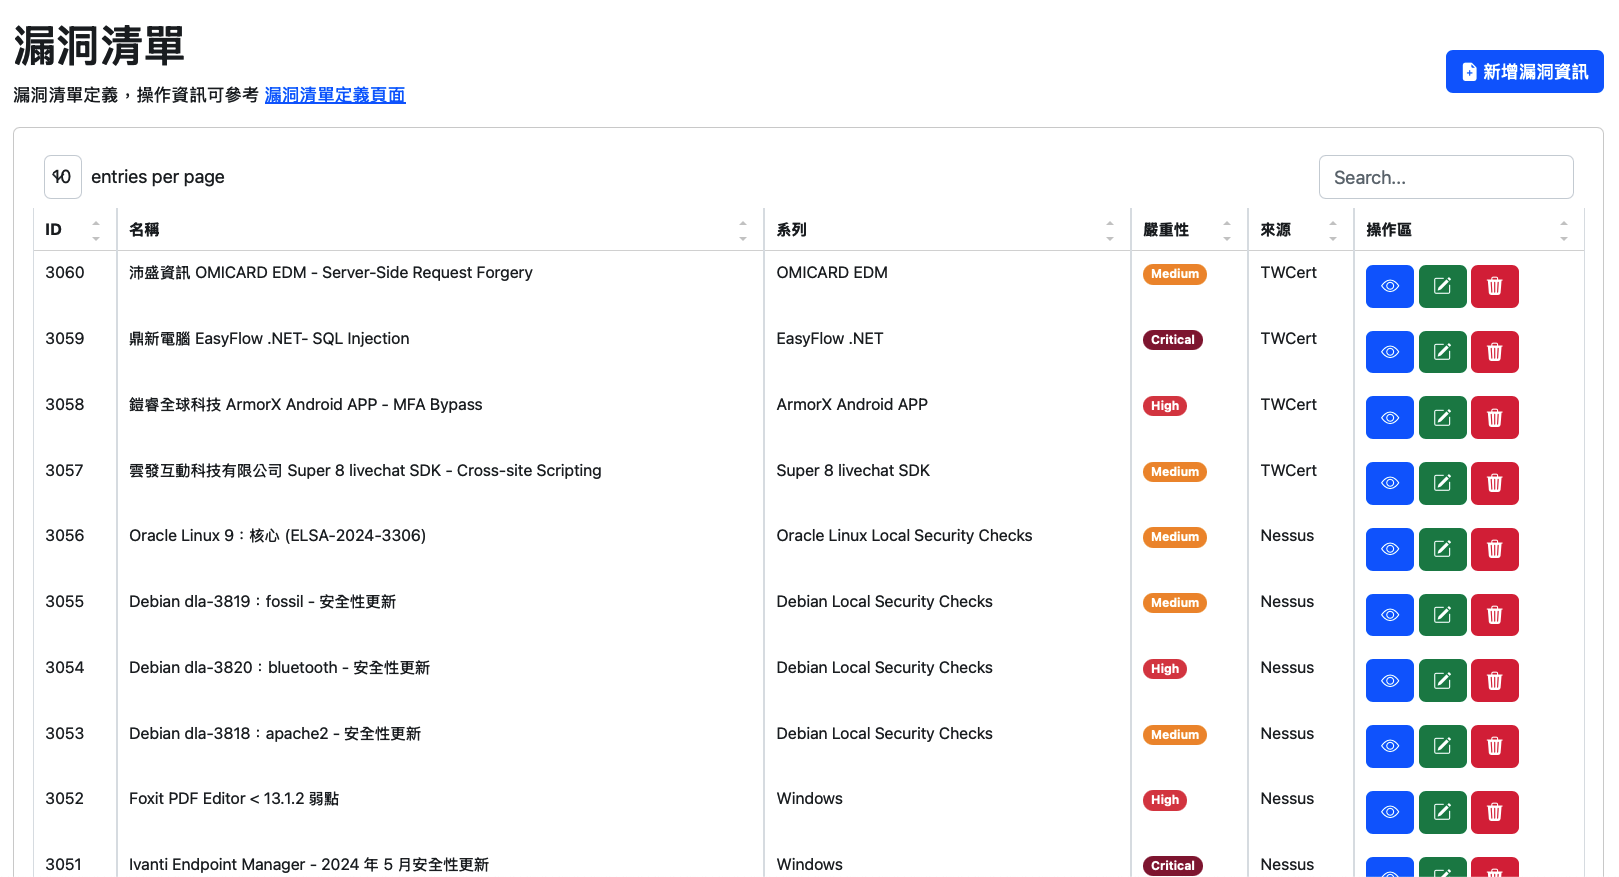View Debian dla-3819 fossil entry details
This screenshot has height=877, width=1619.
coord(1389,615)
